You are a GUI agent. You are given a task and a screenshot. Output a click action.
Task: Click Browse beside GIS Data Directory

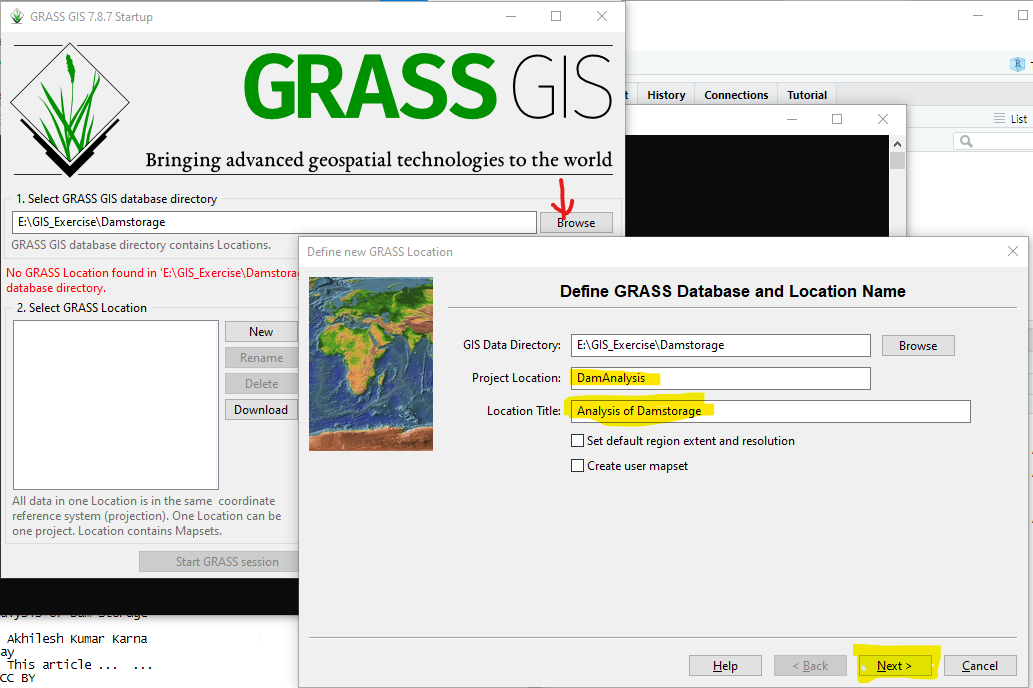click(917, 345)
